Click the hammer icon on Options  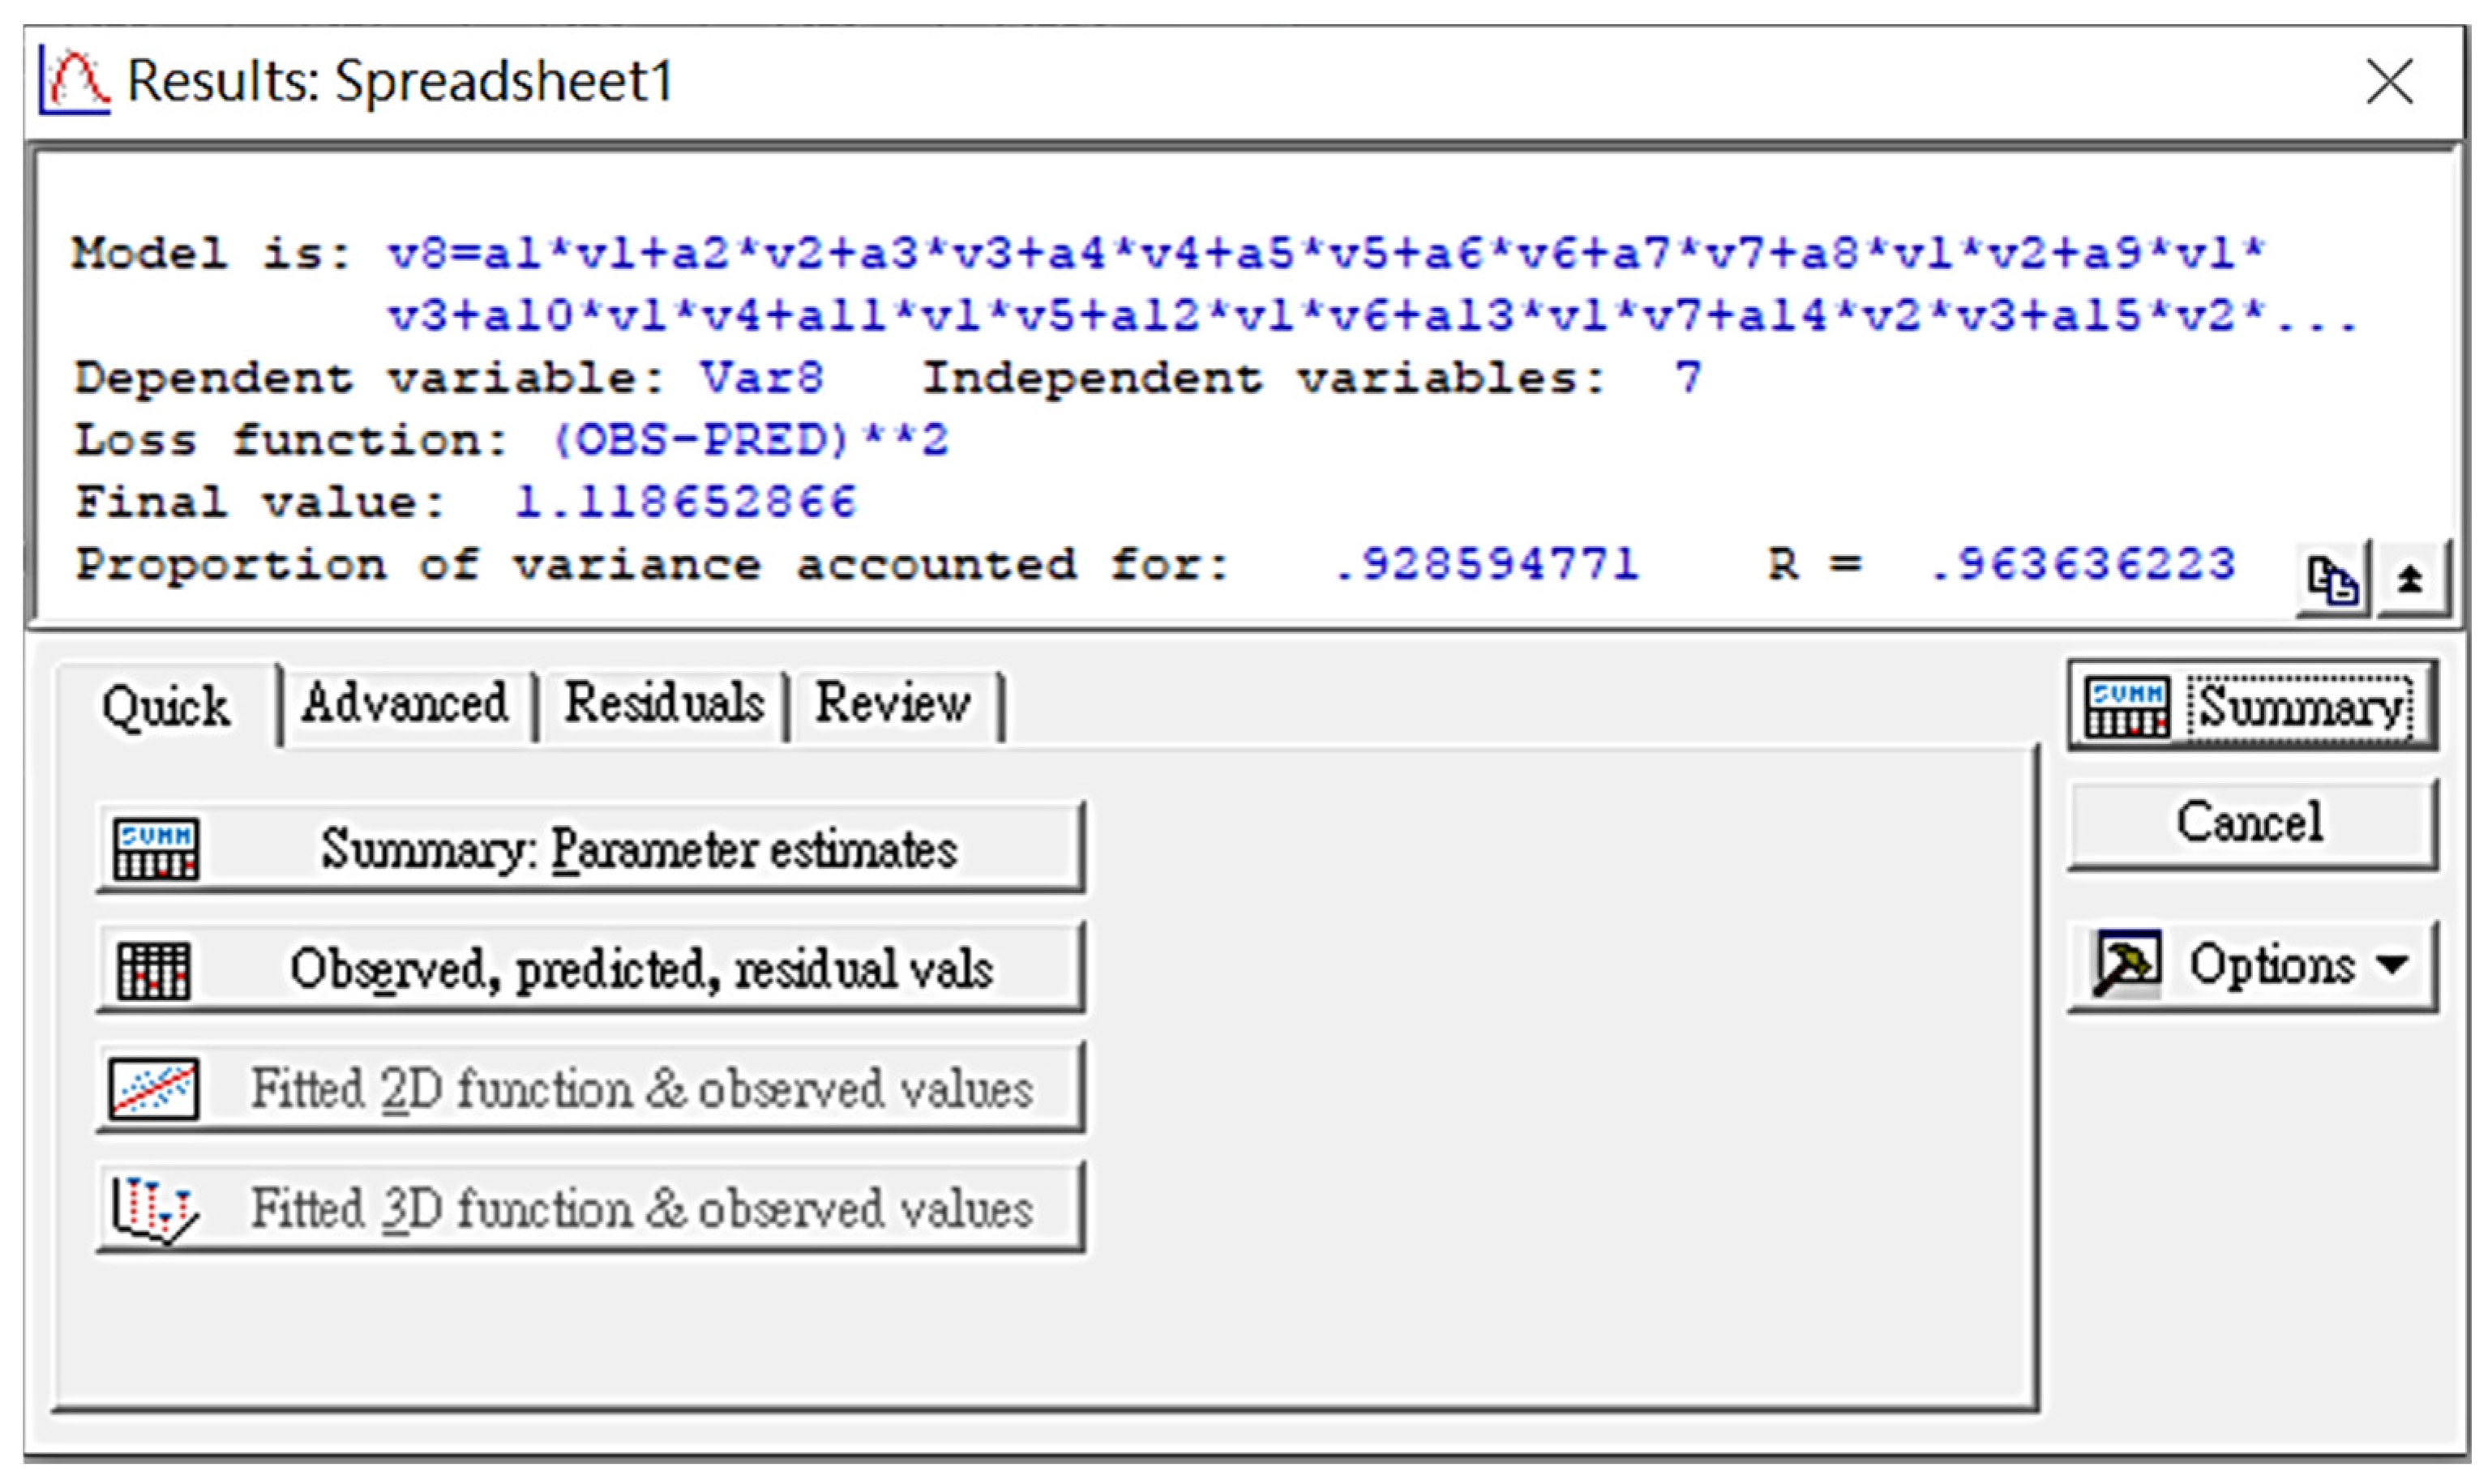coord(2126,964)
